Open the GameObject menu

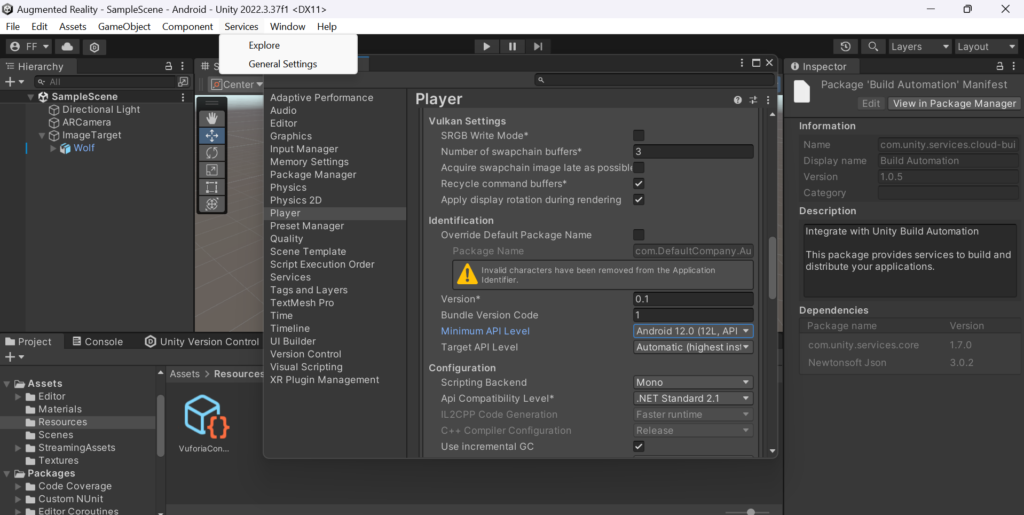click(x=124, y=27)
